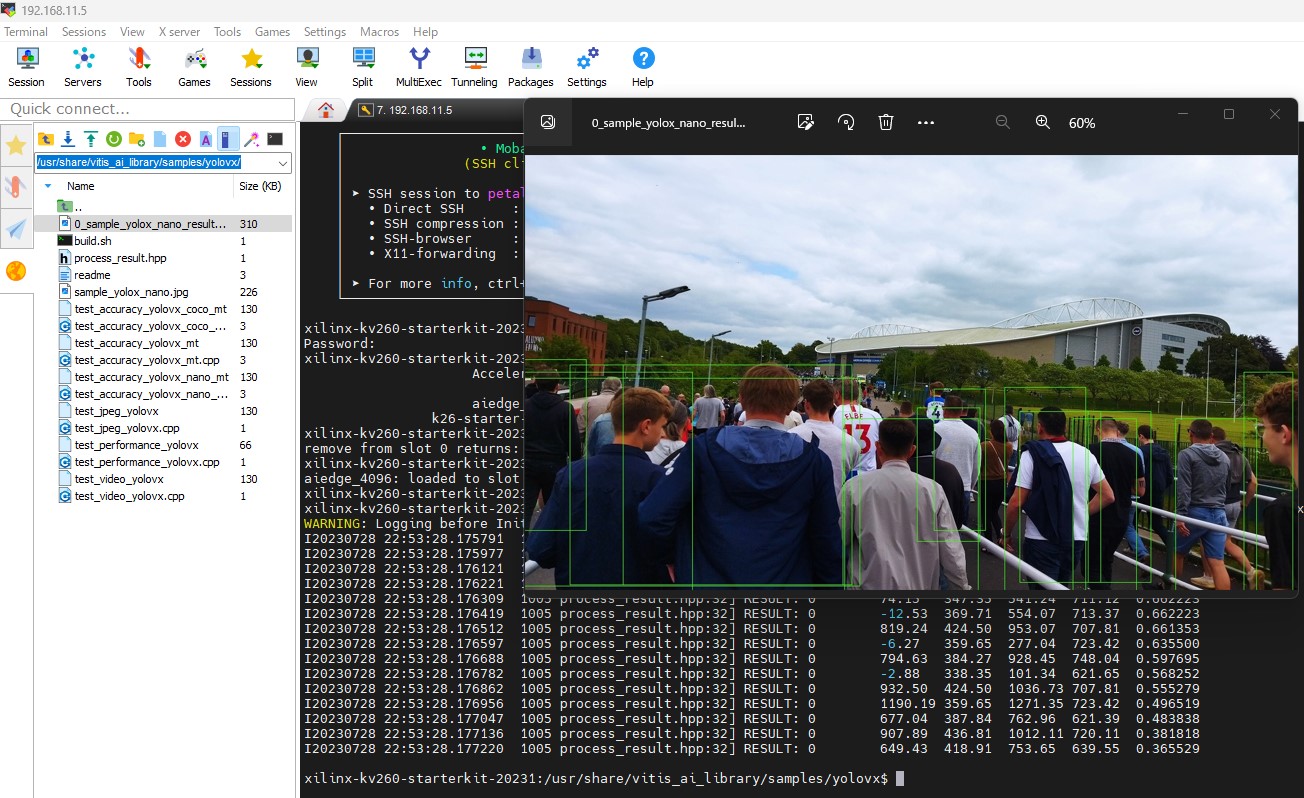Open the Tunneling manager
Viewport: 1304px width, 798px height.
coord(474,66)
